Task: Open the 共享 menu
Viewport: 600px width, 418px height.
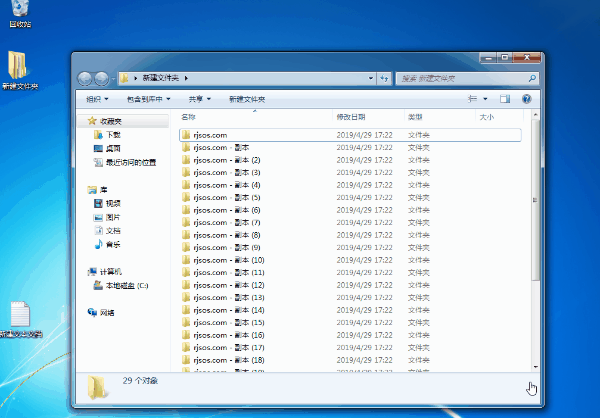Action: (199, 99)
